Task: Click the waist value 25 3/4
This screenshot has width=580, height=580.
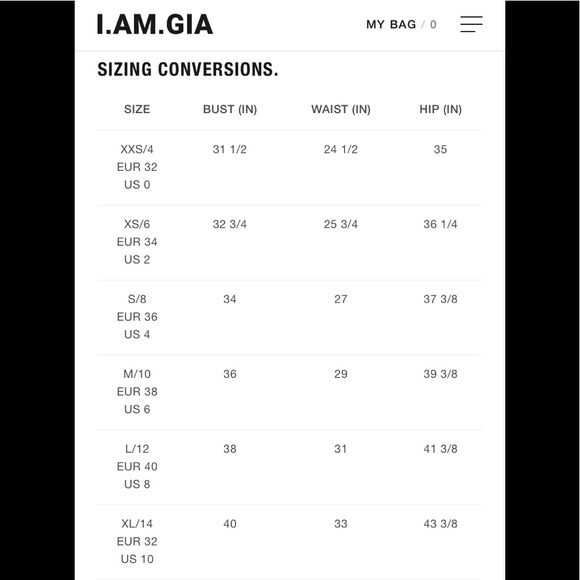Action: point(341,224)
